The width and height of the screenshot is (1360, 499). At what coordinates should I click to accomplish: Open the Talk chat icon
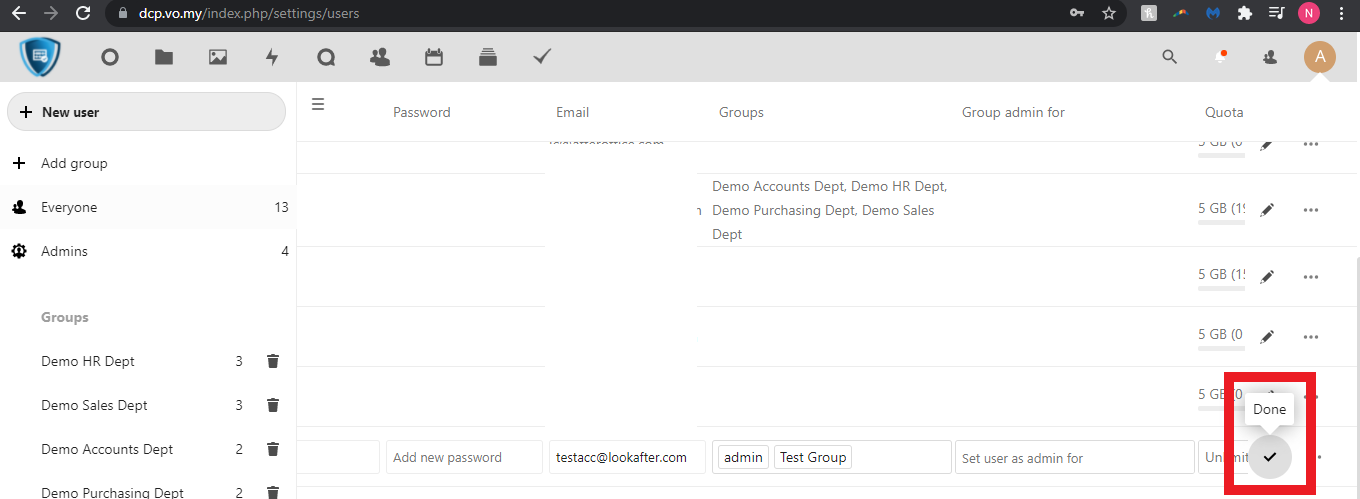point(326,57)
